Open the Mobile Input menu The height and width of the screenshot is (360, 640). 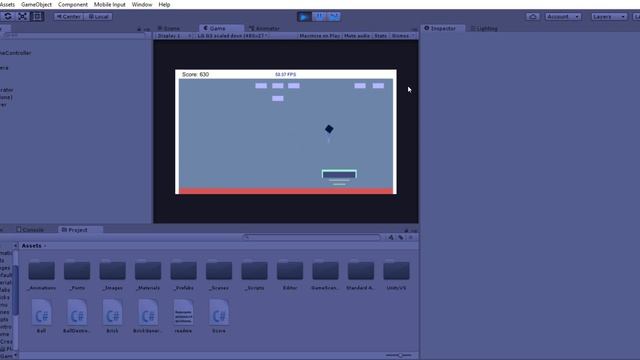109,4
